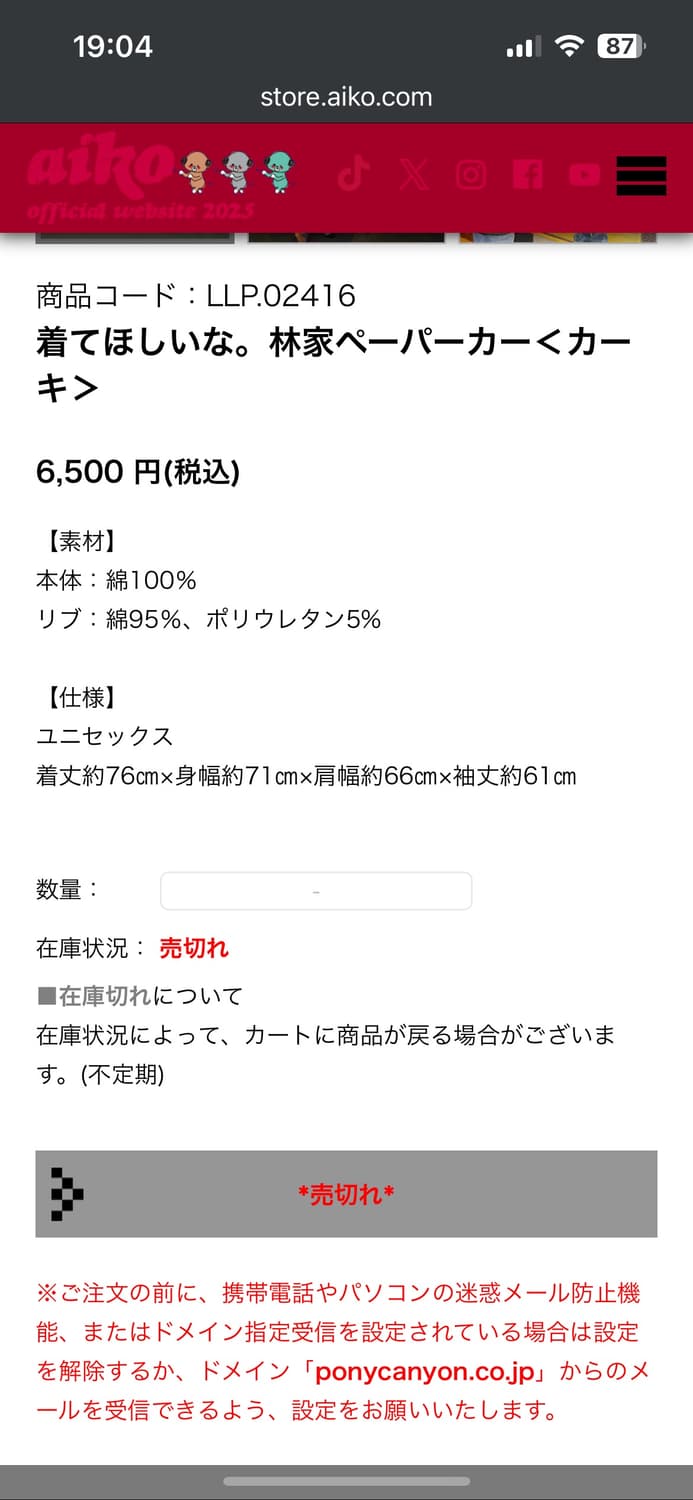Tap the gray *売切れ* sold-out button
Screen dimensions: 693x1500
[346, 1194]
